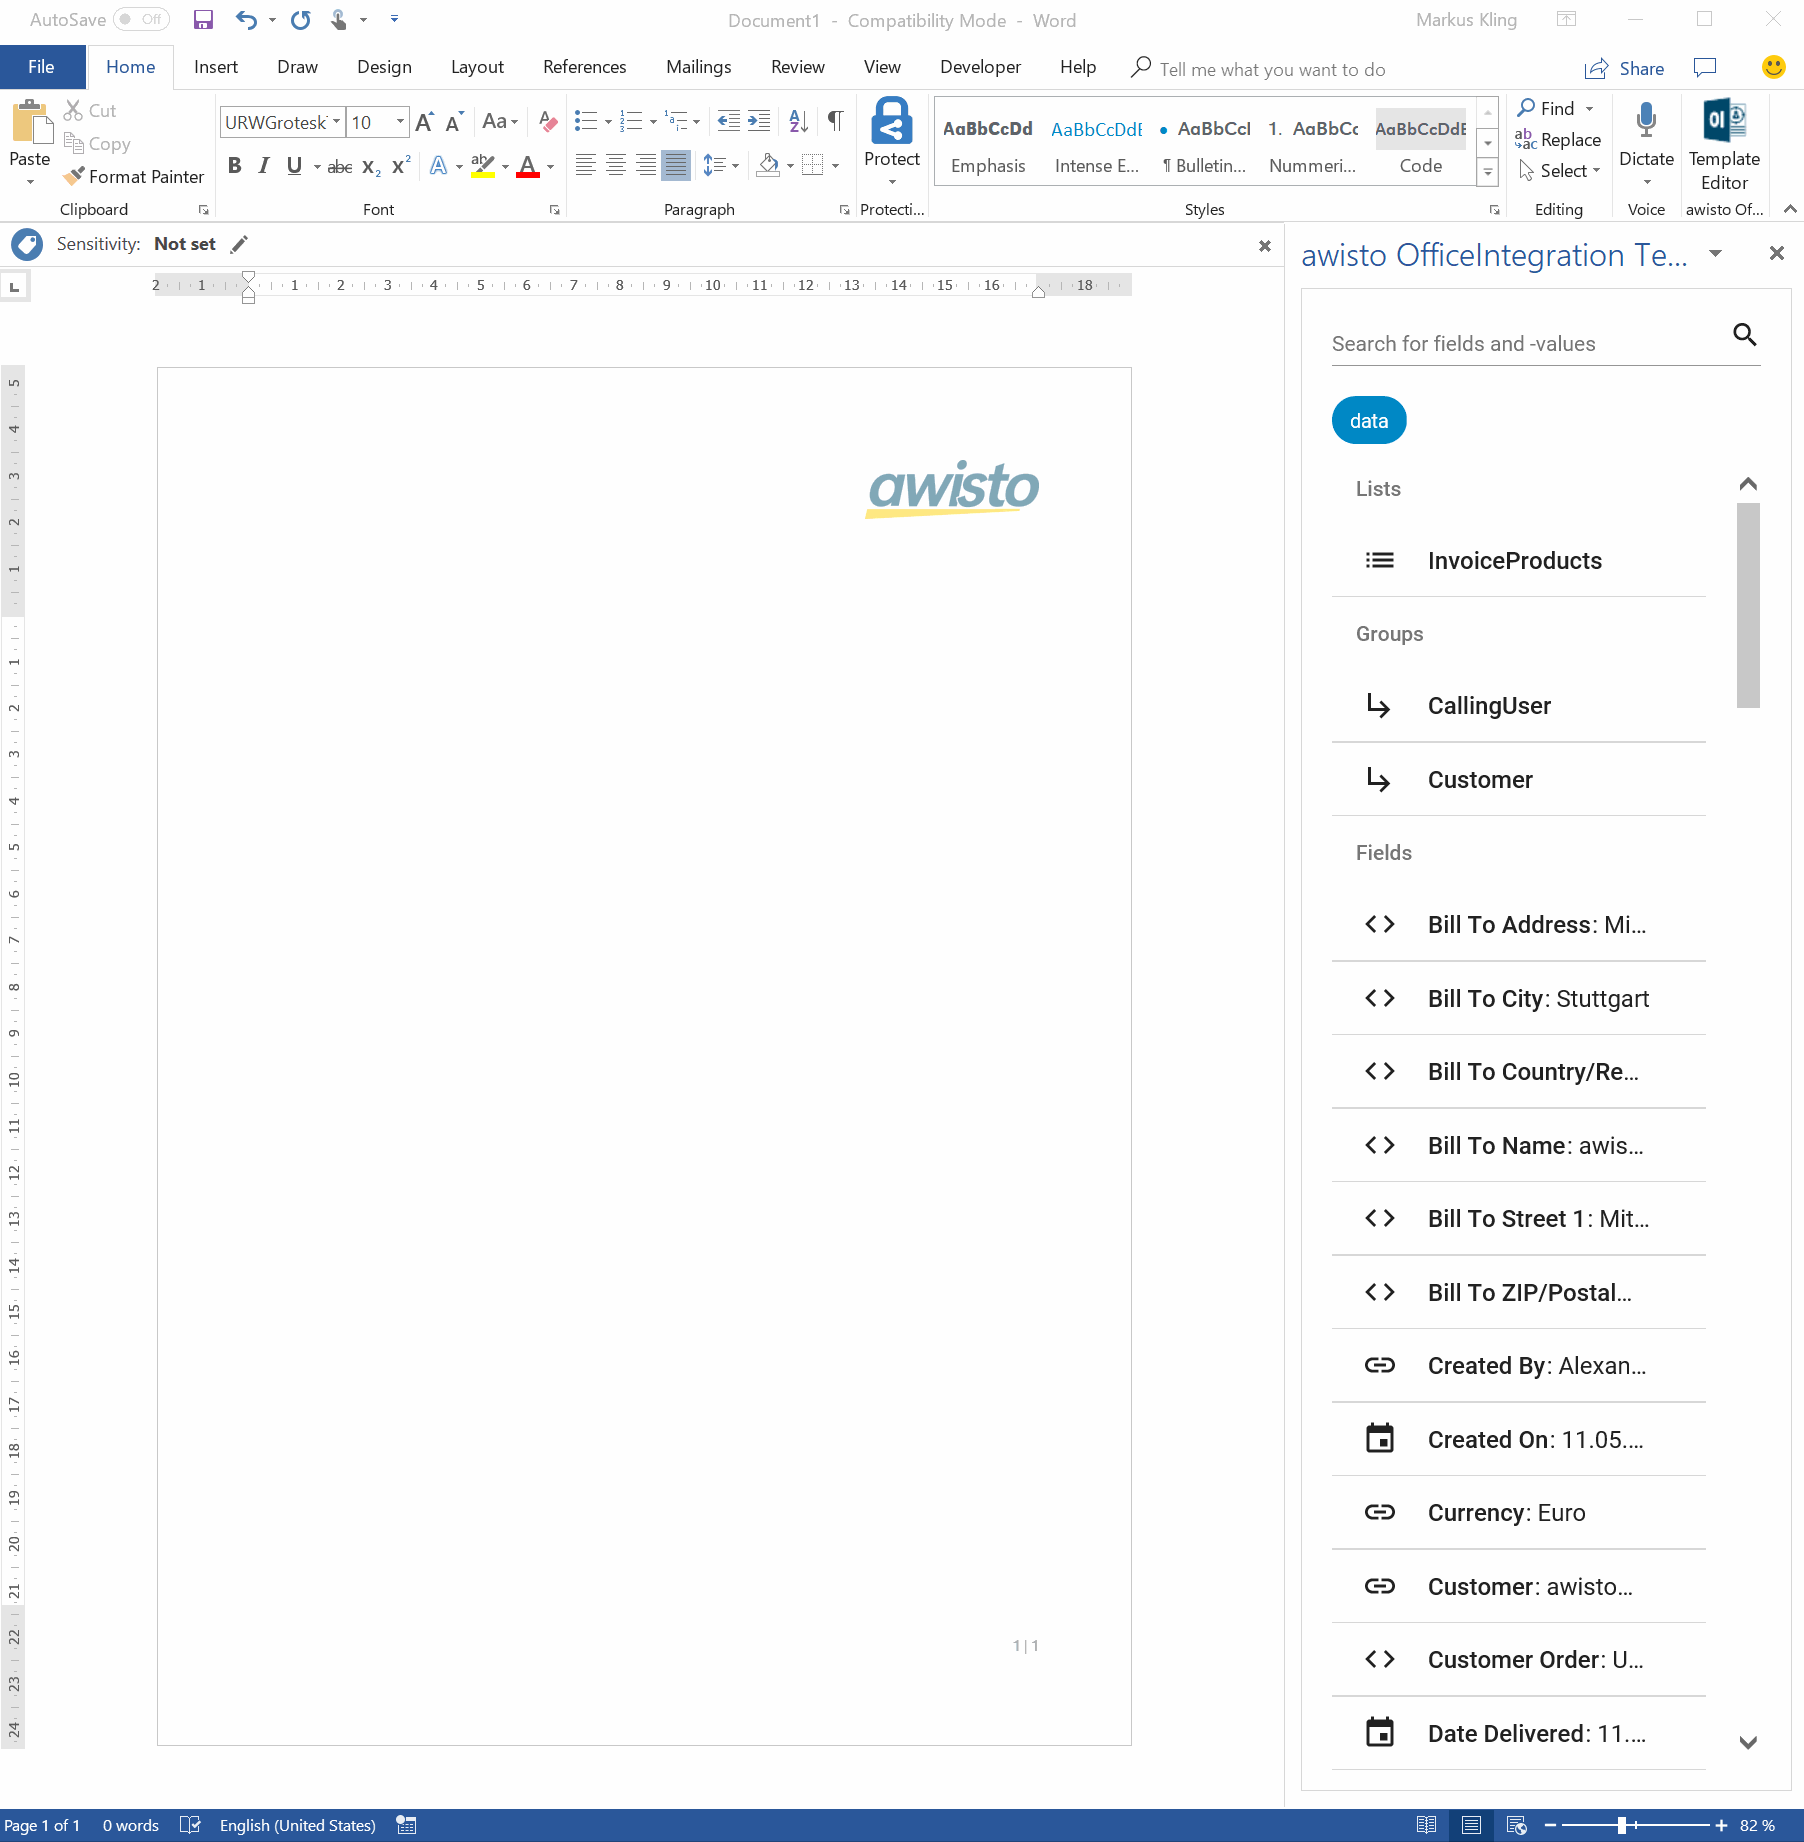Open the Find dropdown arrow
1804x1842 pixels.
coord(1590,109)
